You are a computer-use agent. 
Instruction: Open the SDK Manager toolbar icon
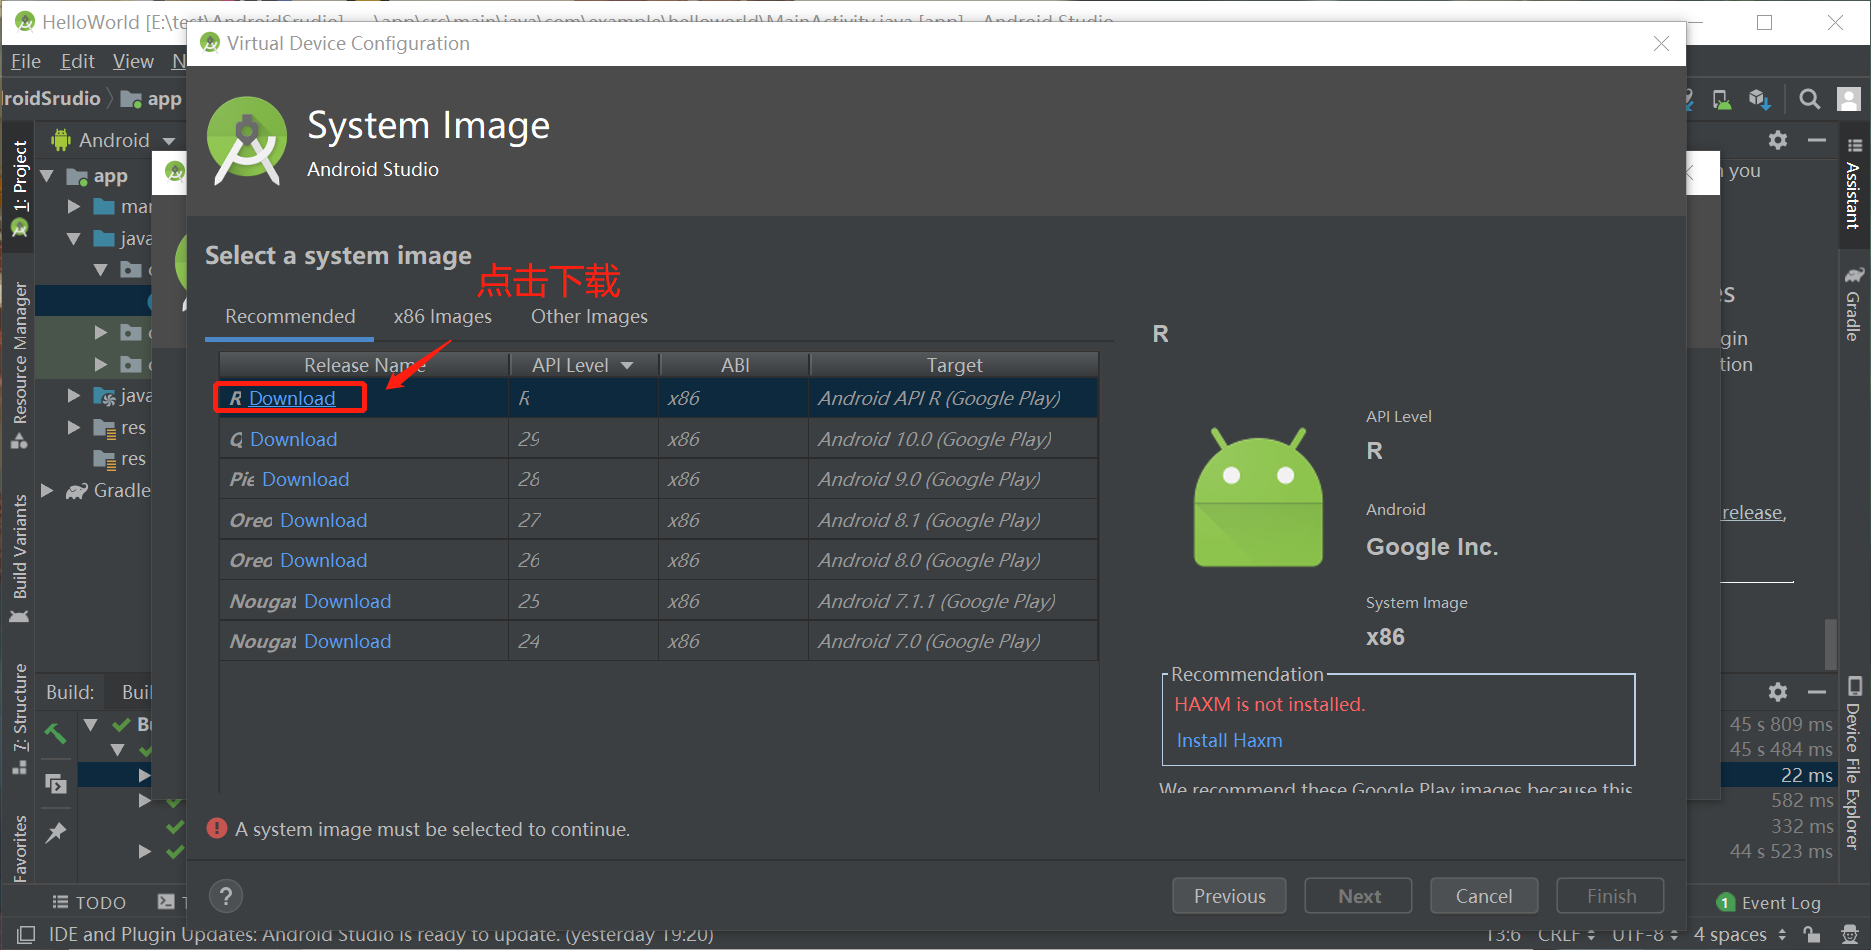(1760, 99)
